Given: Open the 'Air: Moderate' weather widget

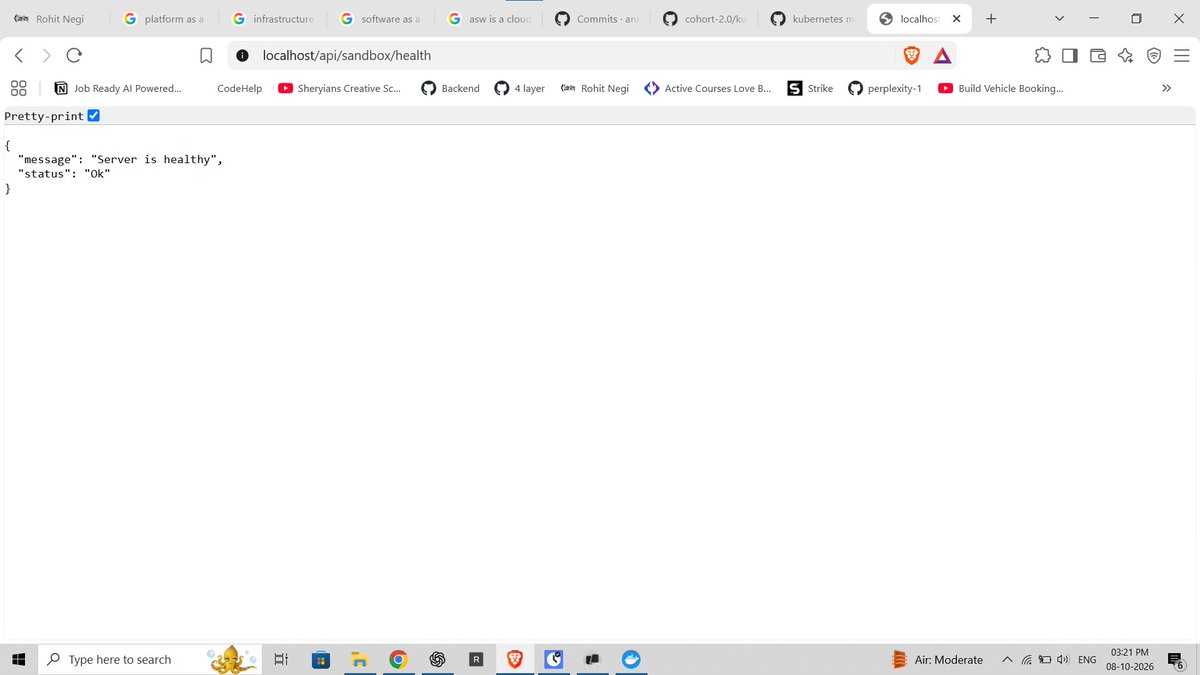Looking at the screenshot, I should [937, 660].
